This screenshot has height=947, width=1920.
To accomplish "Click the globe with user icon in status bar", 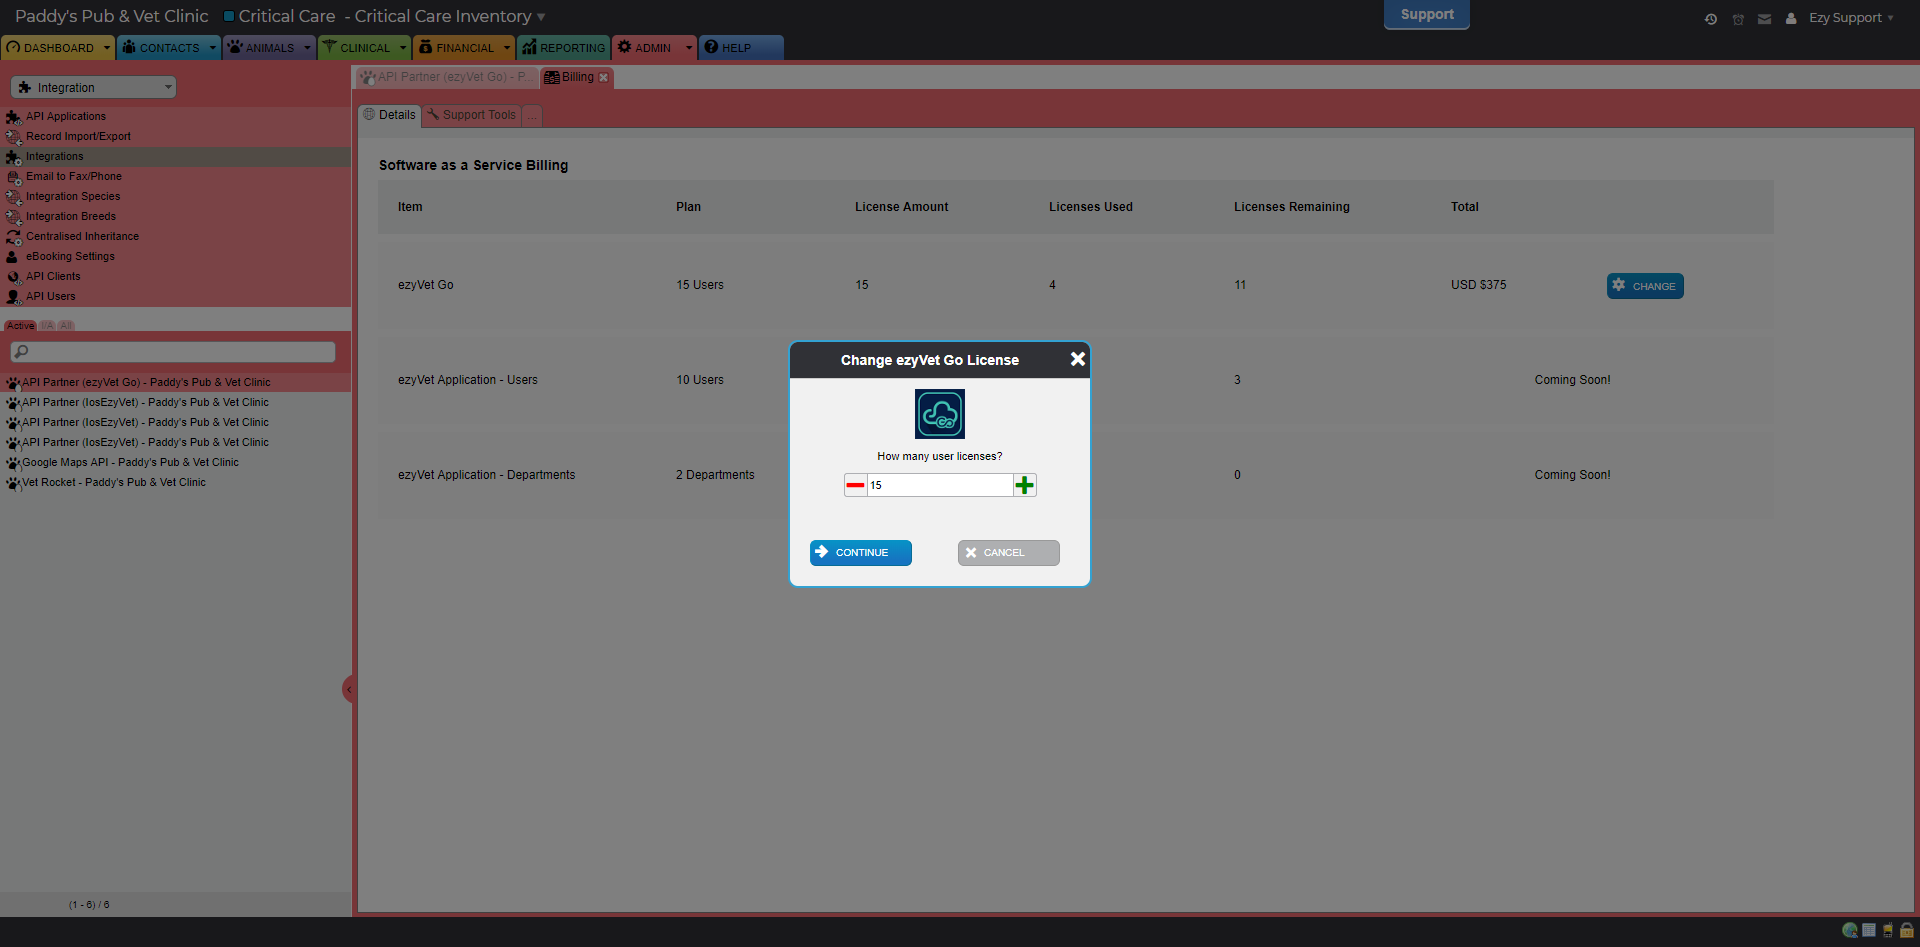I will (1850, 930).
